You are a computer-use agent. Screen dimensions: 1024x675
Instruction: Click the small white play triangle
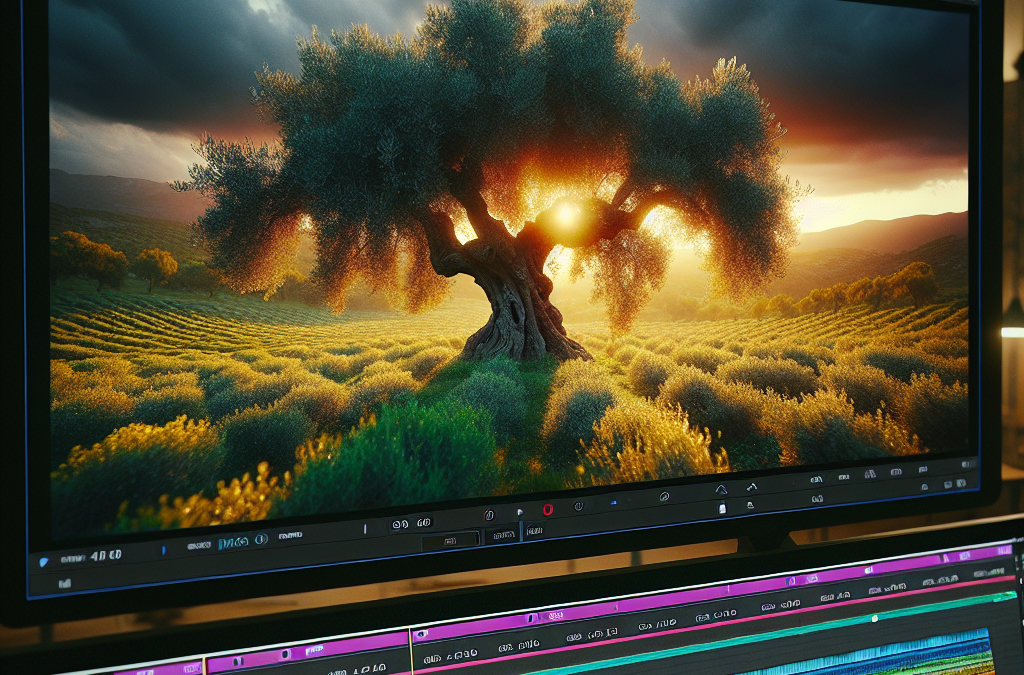tap(520, 512)
